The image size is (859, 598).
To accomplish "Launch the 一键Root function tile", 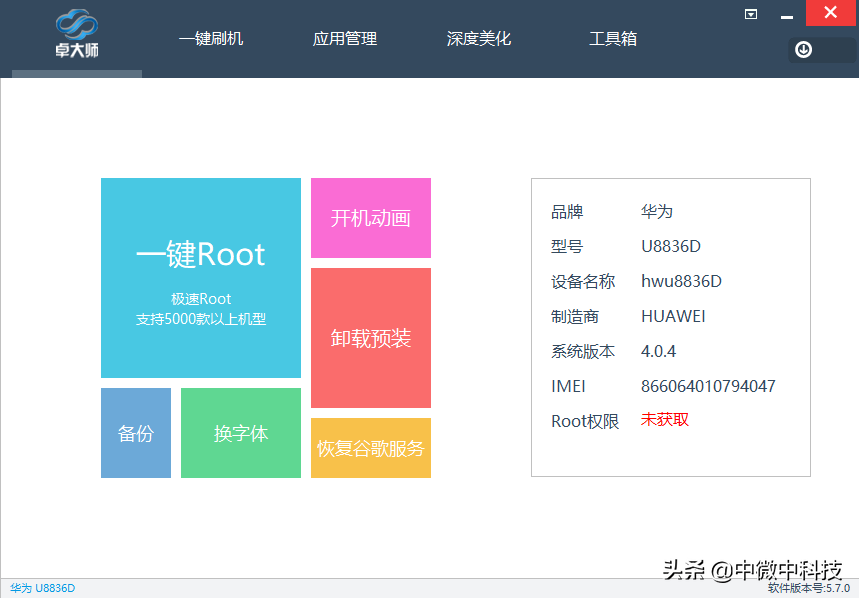I will (200, 278).
